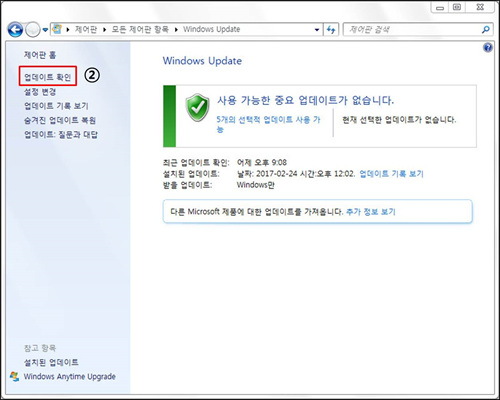
Task: Click the magnifier search icon
Action: 486,30
